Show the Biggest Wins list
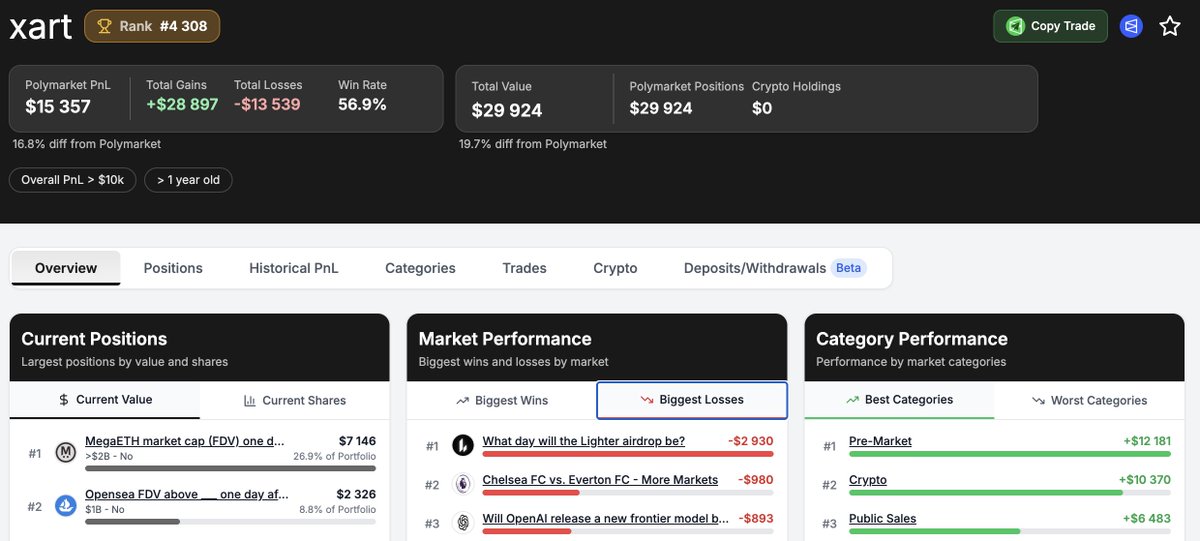Image resolution: width=1200 pixels, height=541 pixels. point(502,400)
